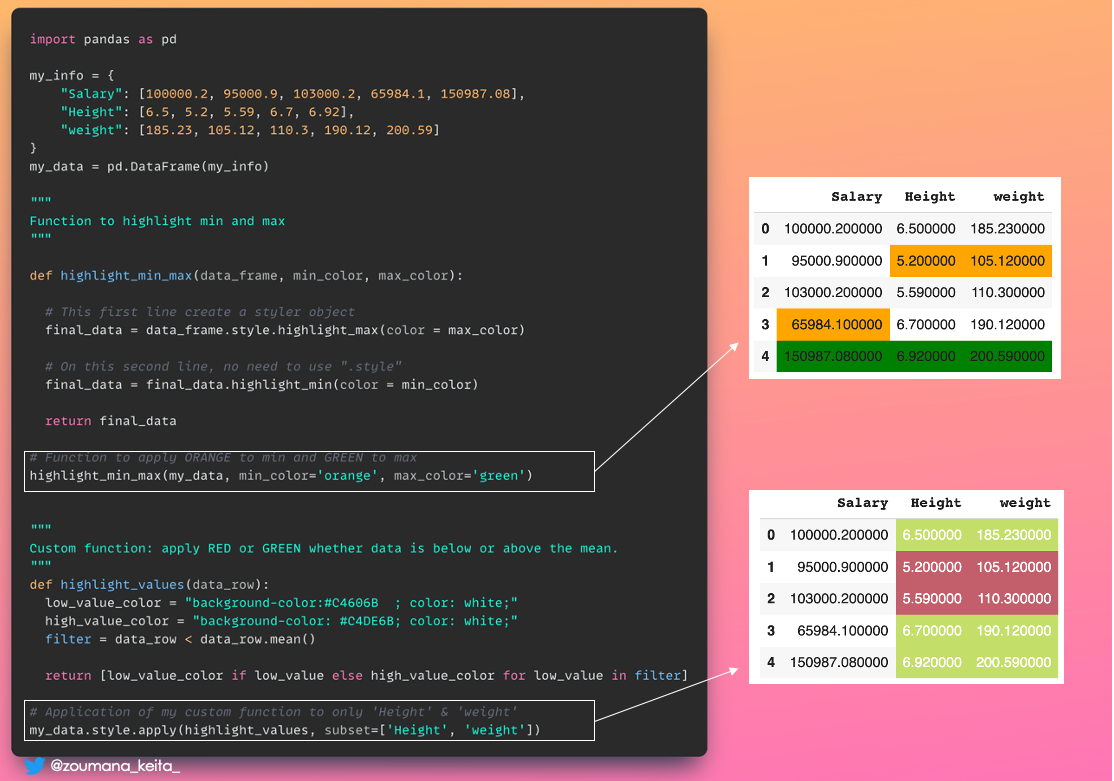Click the Twitter bird icon

point(34,766)
